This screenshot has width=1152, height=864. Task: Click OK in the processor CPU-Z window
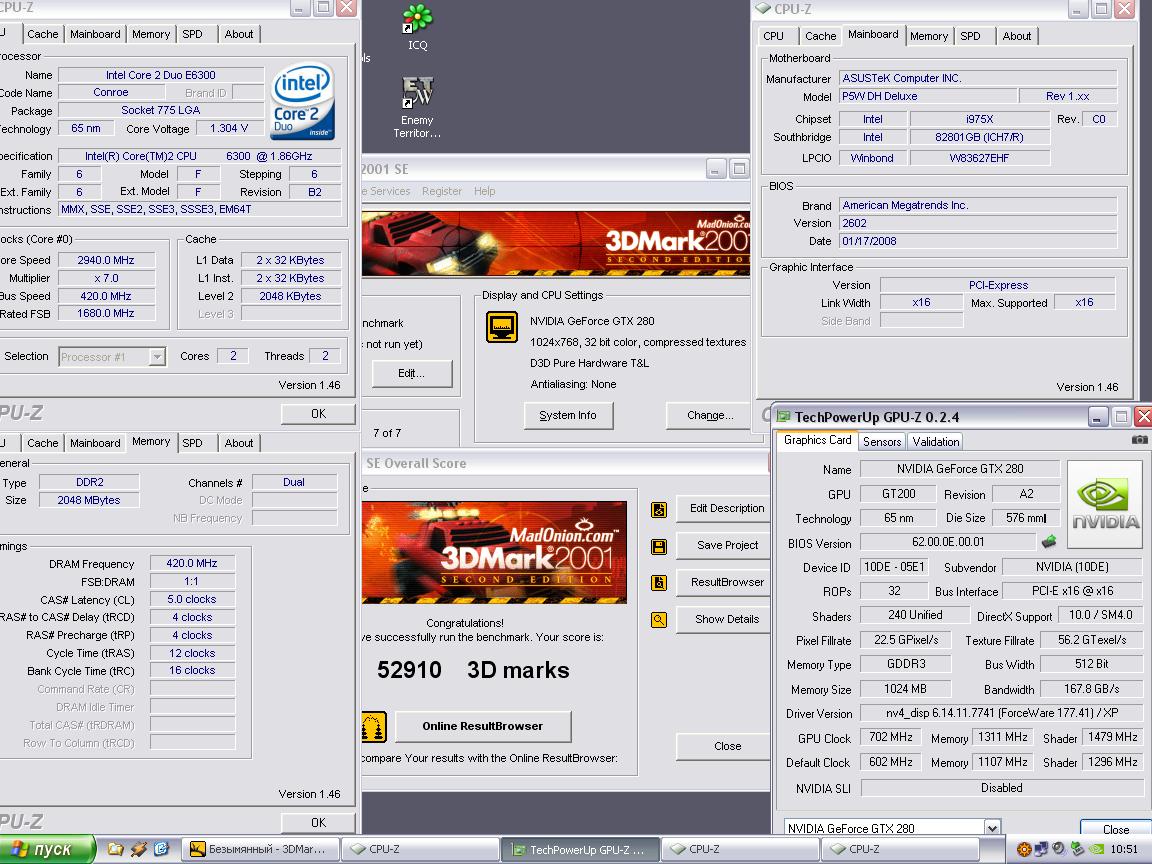[318, 414]
